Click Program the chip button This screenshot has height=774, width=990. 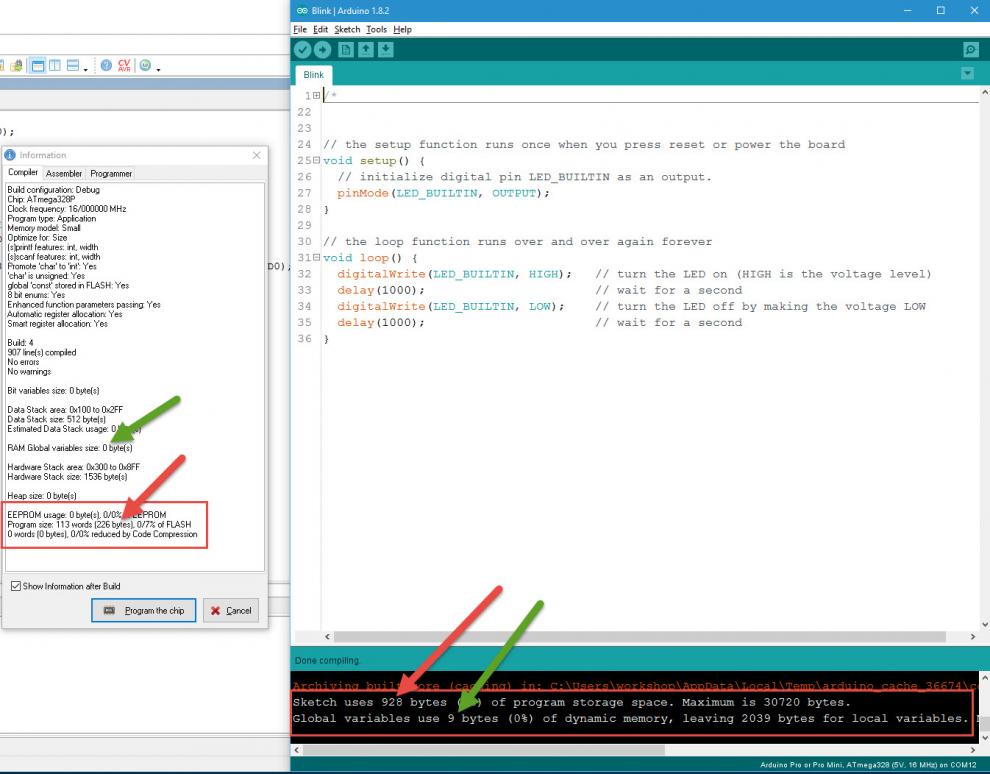143,610
